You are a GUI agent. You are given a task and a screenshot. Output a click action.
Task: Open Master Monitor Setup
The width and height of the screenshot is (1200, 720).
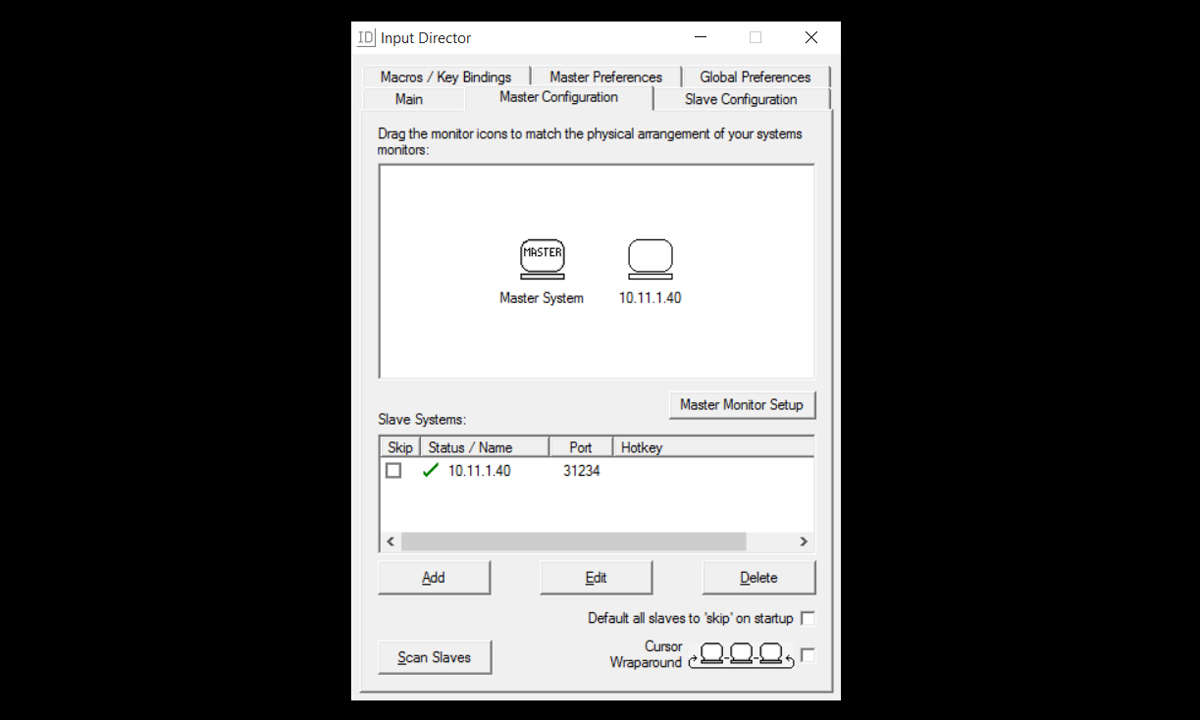(742, 404)
